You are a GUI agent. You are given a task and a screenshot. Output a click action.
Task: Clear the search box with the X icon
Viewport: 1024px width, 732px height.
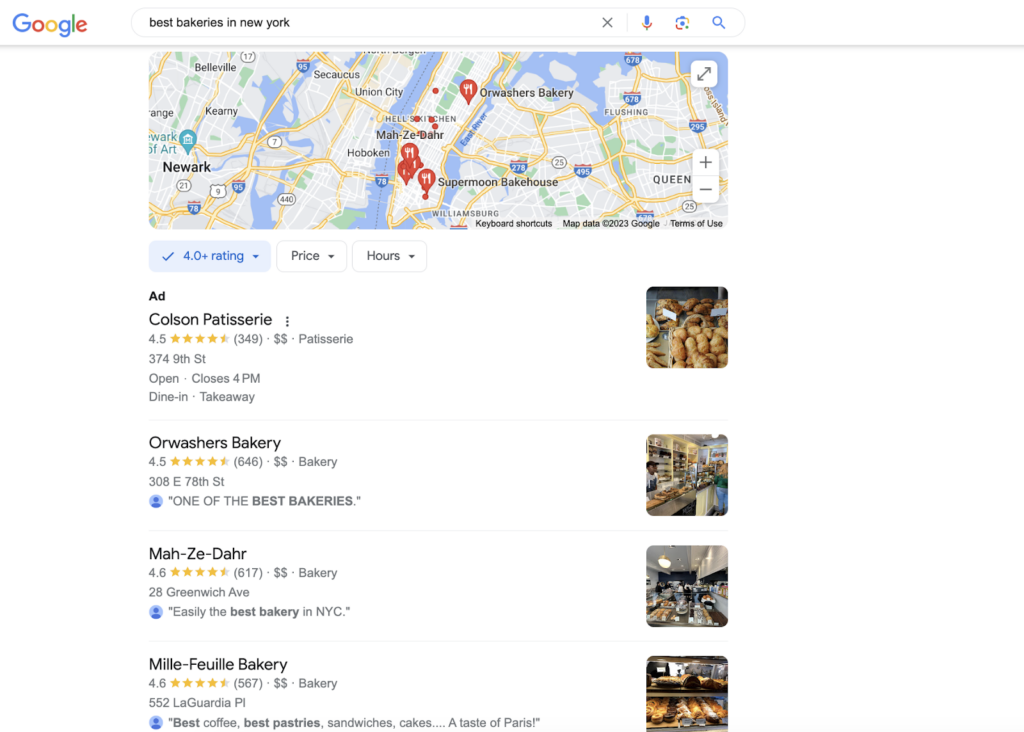tap(607, 23)
